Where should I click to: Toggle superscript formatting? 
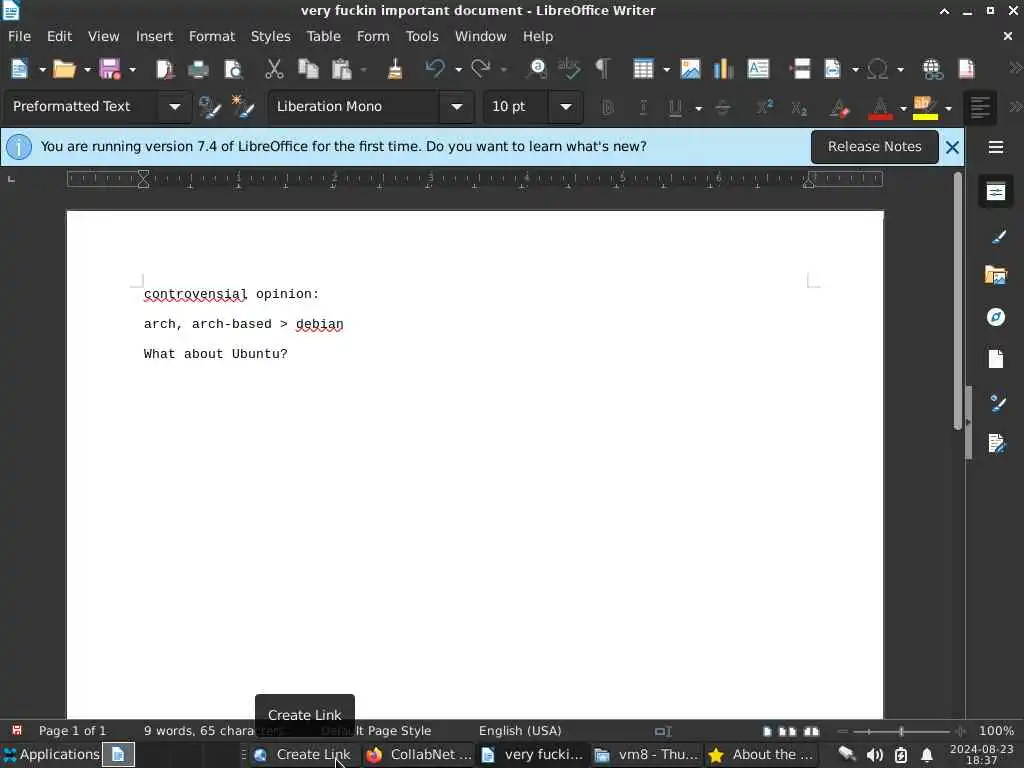765,108
